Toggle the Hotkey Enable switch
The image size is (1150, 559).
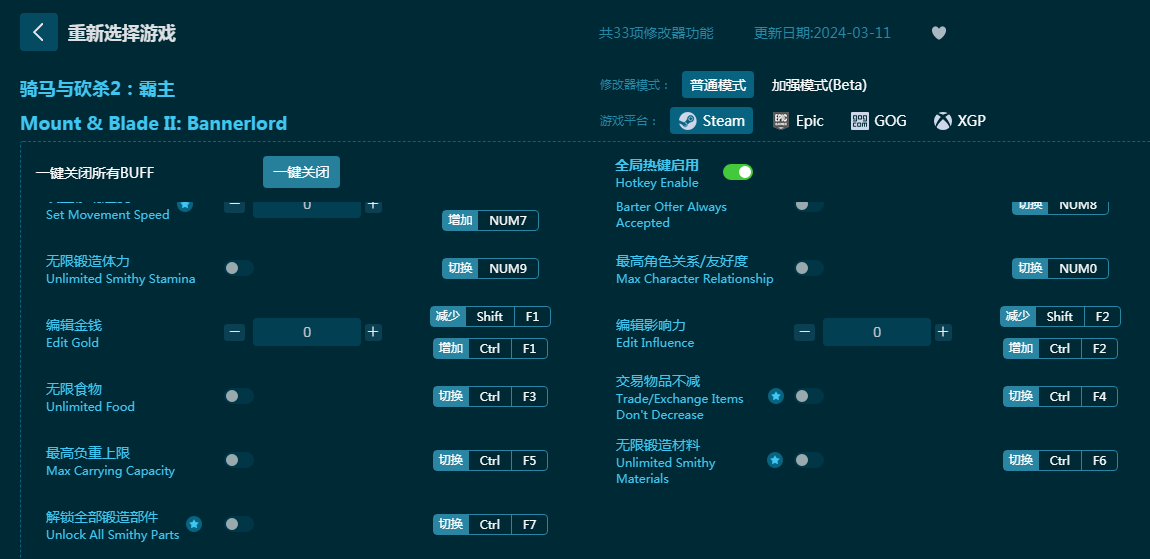tap(738, 172)
